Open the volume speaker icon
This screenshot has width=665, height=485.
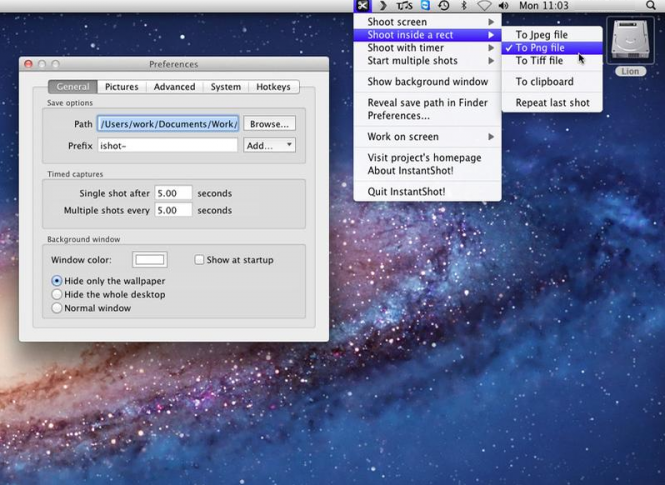503,6
